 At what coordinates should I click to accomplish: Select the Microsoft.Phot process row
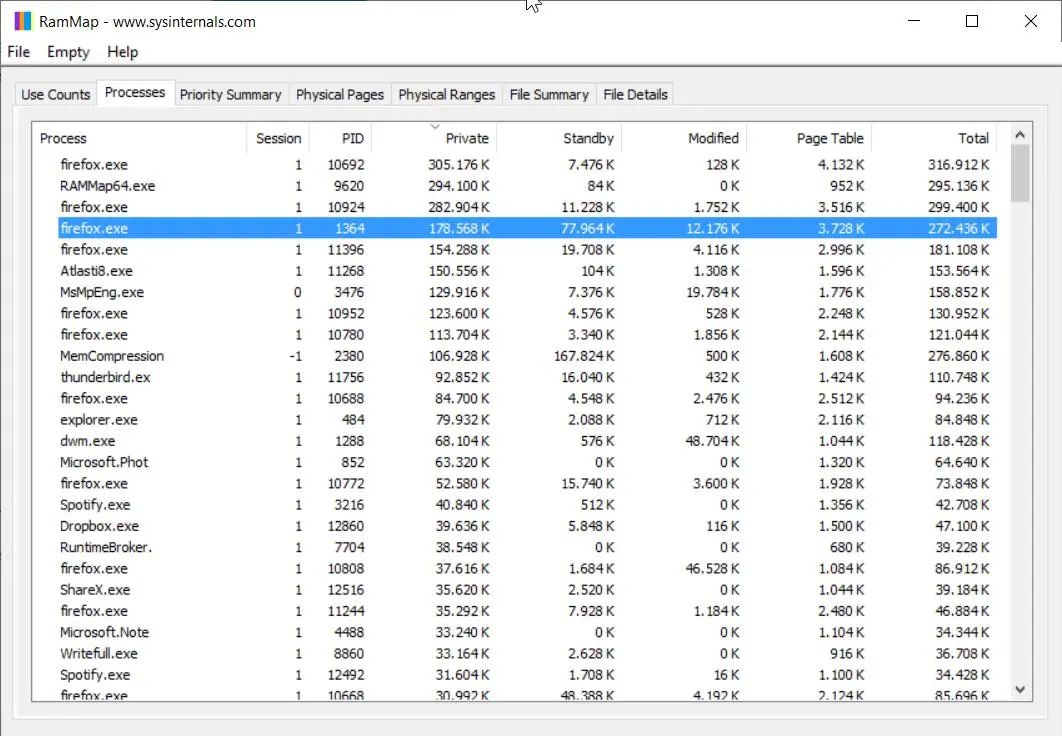pos(527,462)
